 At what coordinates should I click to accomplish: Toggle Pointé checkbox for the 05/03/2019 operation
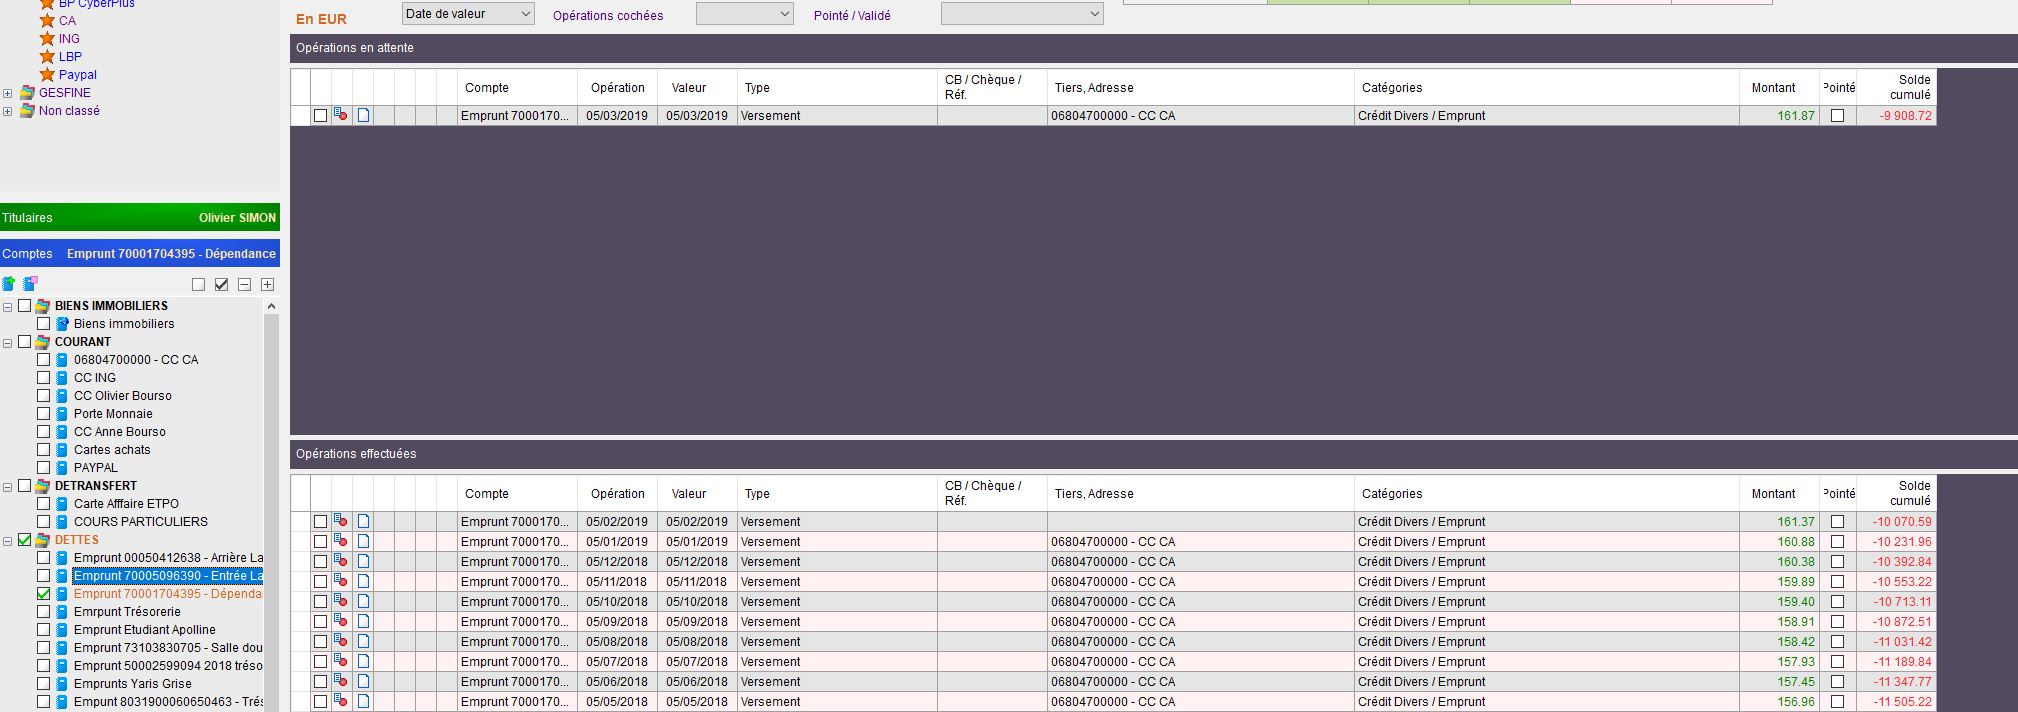(x=1837, y=116)
